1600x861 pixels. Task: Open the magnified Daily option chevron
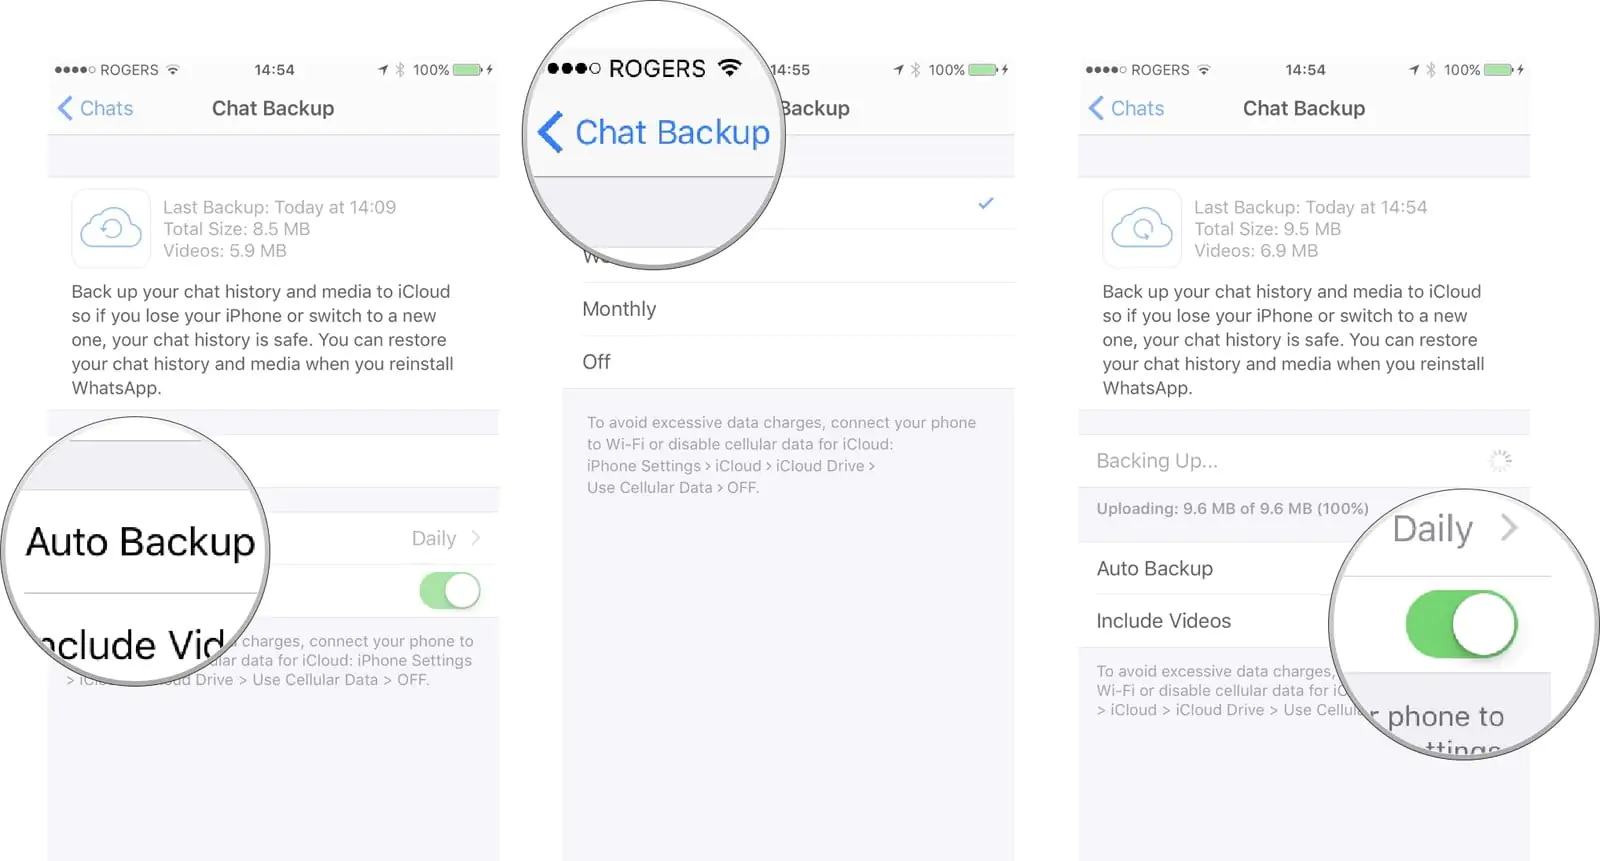tap(1509, 527)
